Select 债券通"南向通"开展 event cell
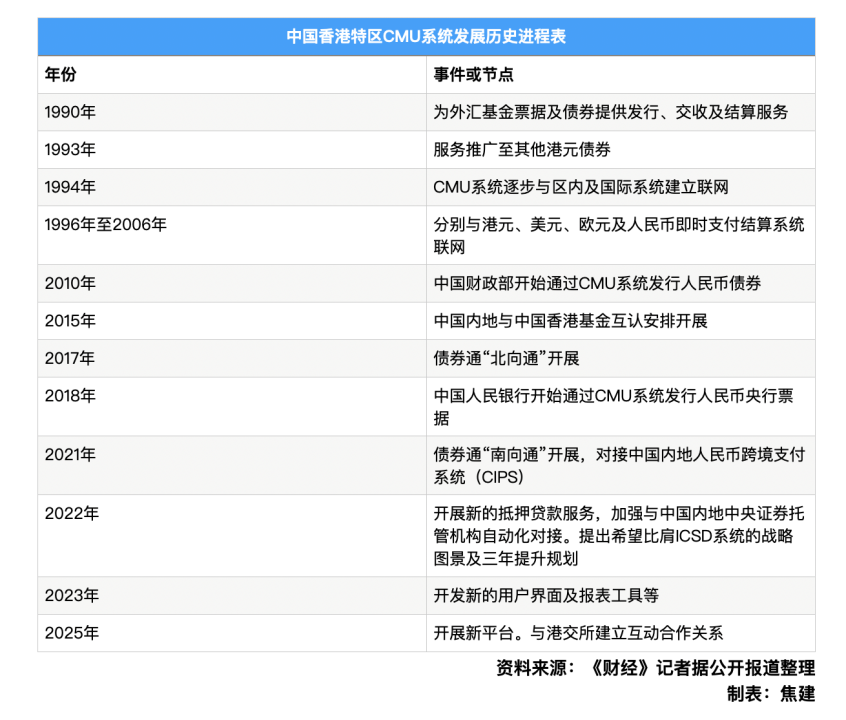846x720 pixels. tap(619, 466)
